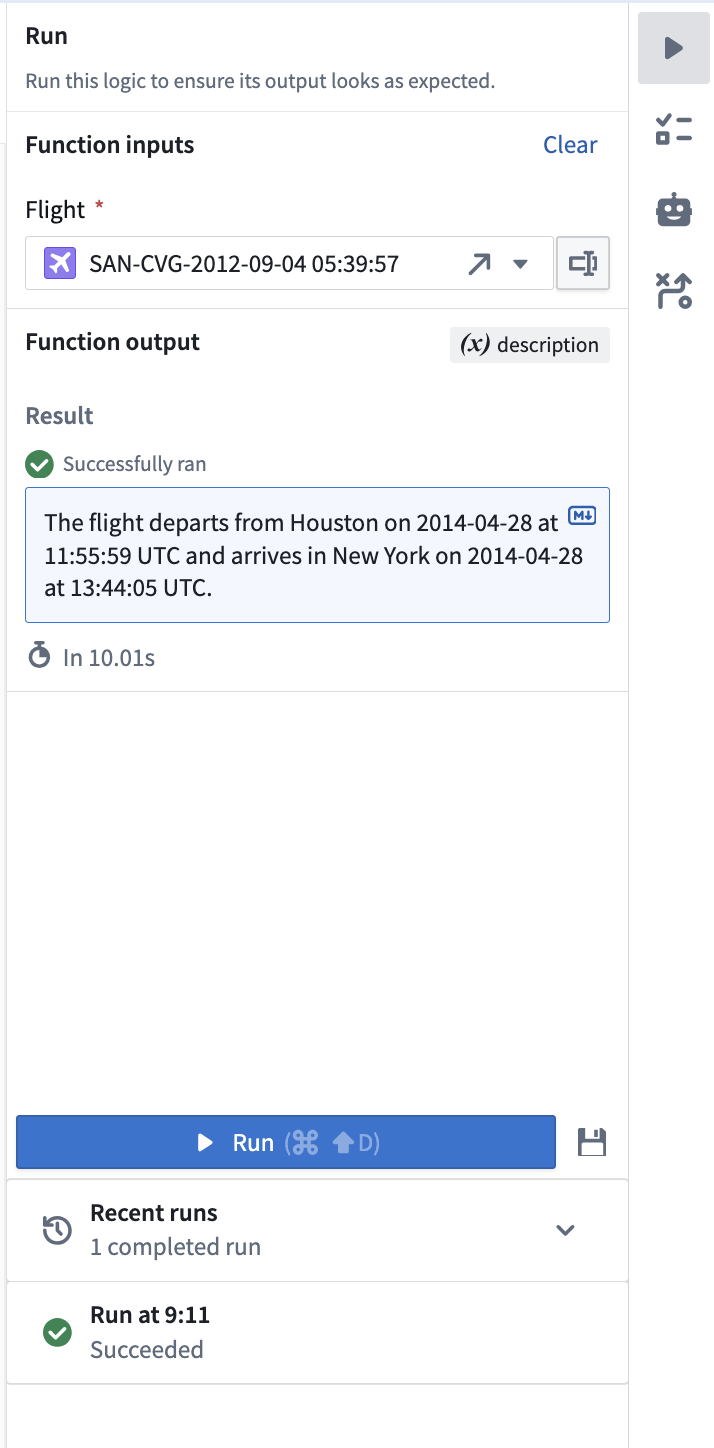Click the save floppy disk icon beside Run
This screenshot has height=1448, width=714.
pos(593,1142)
